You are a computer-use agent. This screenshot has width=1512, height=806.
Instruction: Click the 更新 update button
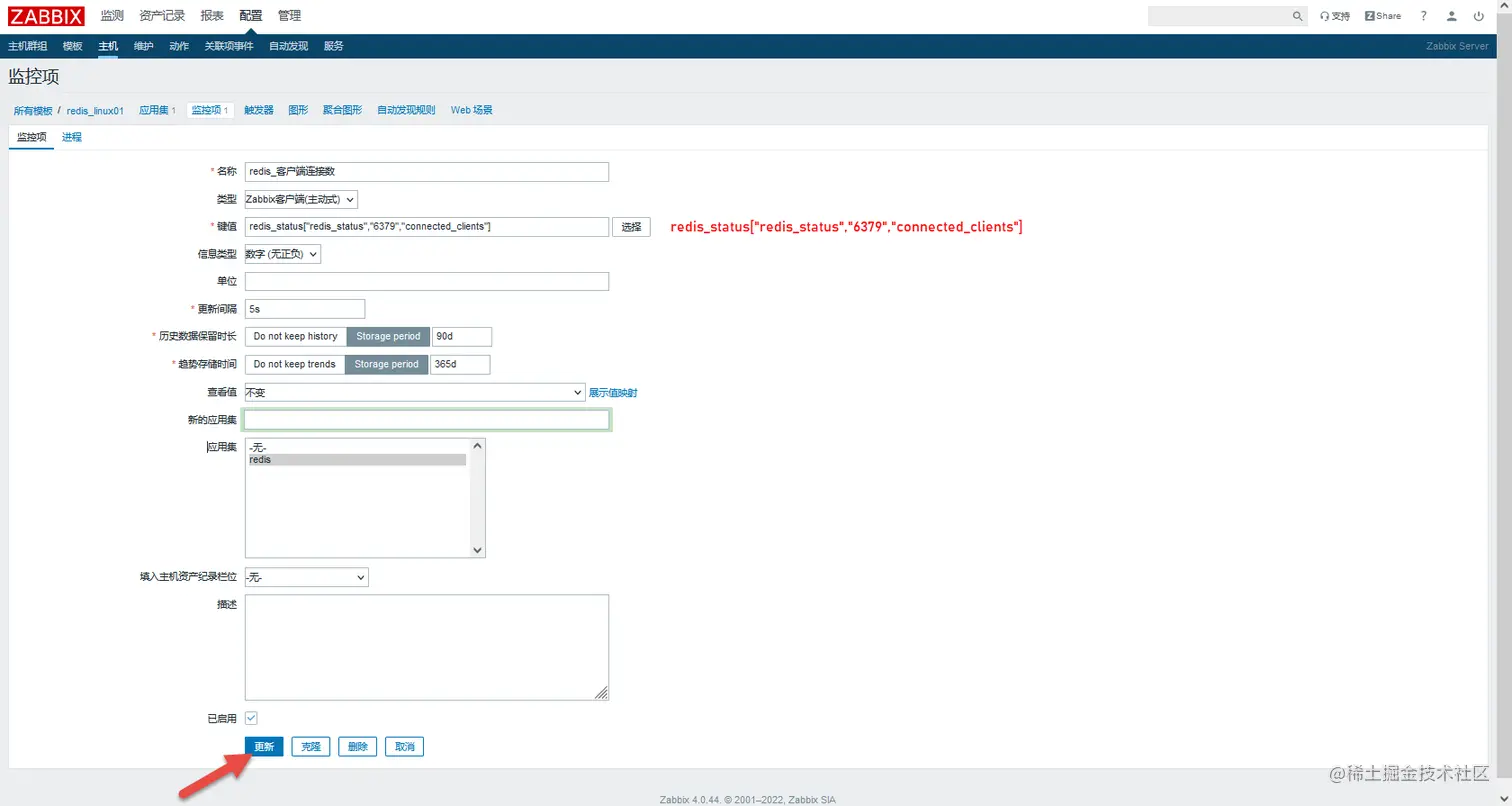coord(264,747)
